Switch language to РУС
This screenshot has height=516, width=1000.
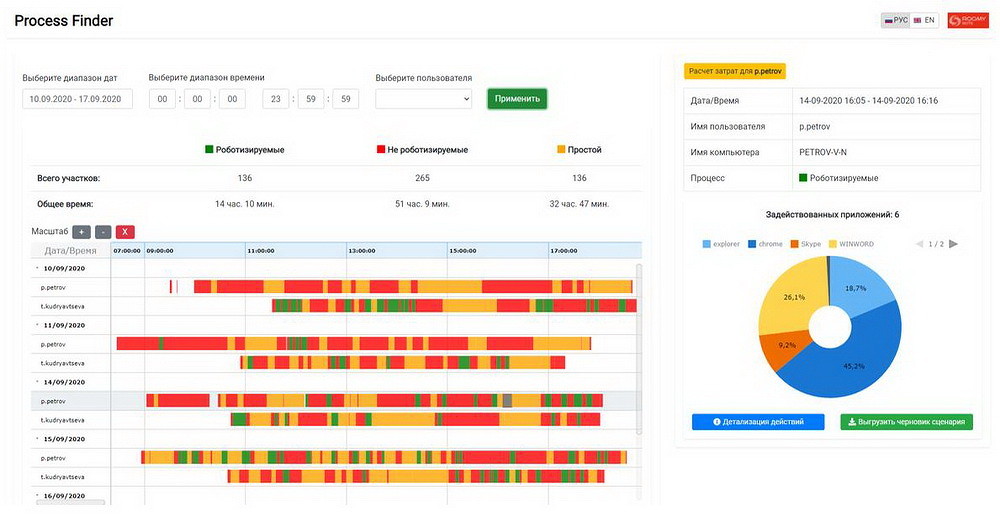895,20
